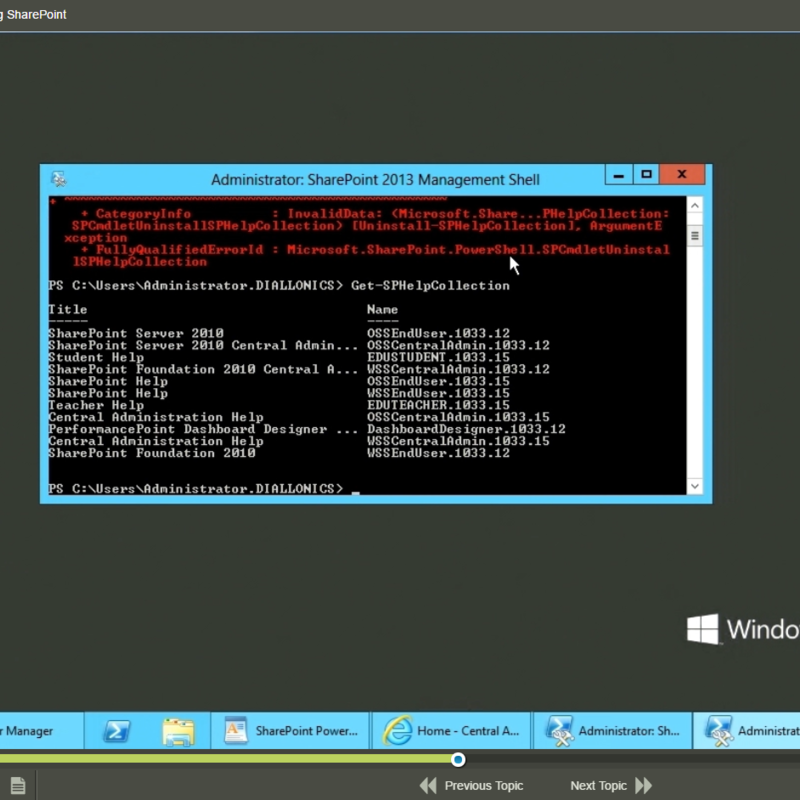The image size is (800, 800).
Task: Open the File Explorer taskbar icon
Action: click(178, 731)
